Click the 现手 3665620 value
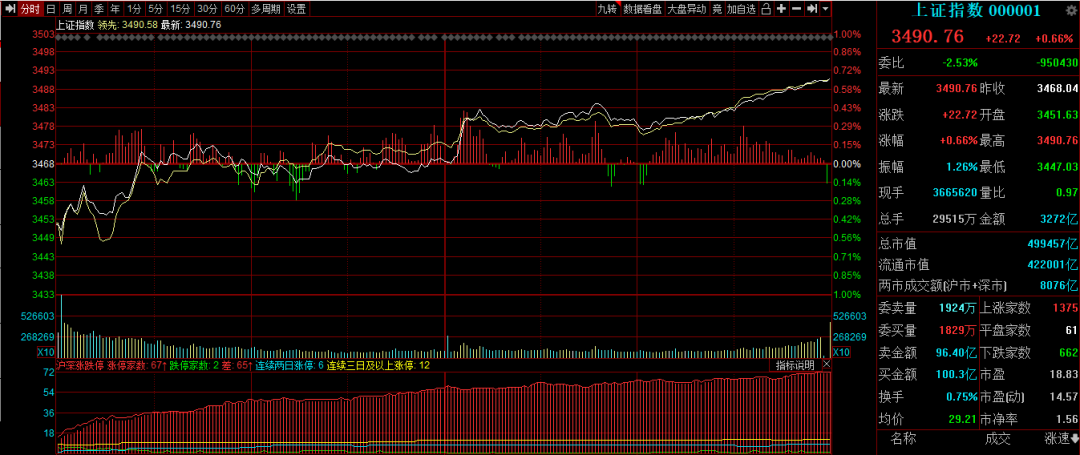Viewport: 1080px width, 455px height. (955, 193)
